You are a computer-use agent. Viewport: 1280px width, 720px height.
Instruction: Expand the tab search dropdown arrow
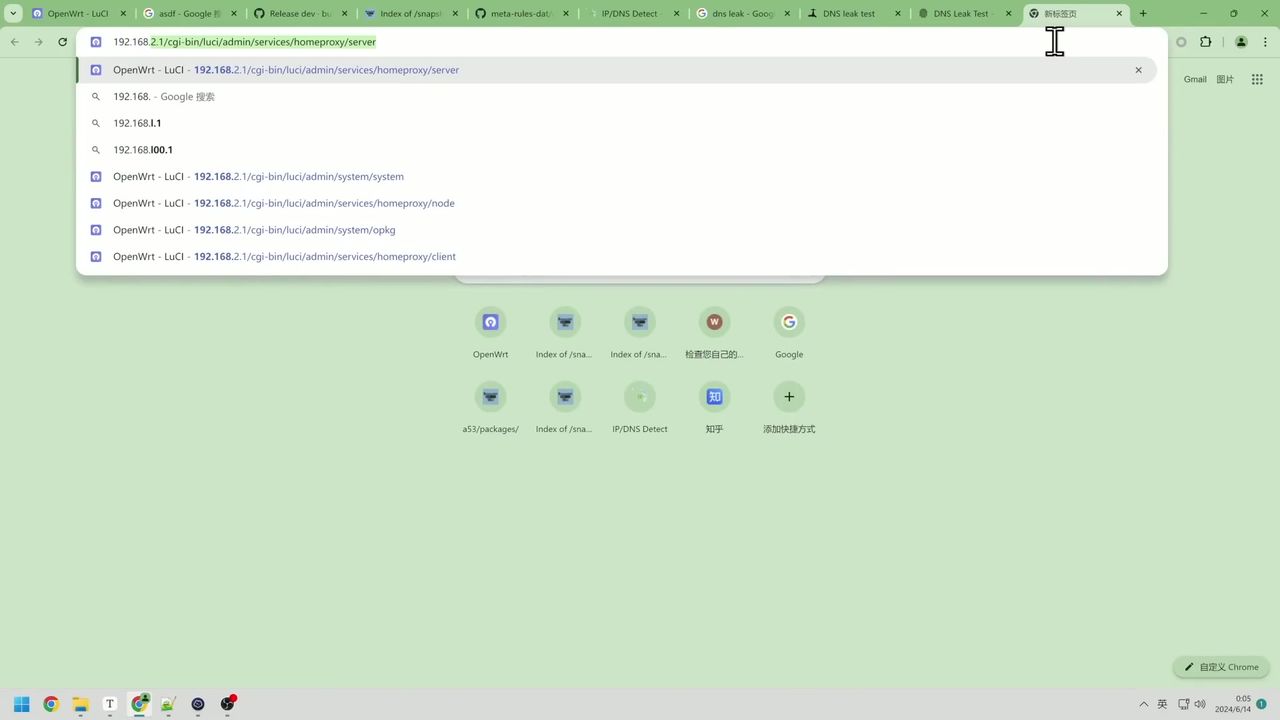point(13,14)
